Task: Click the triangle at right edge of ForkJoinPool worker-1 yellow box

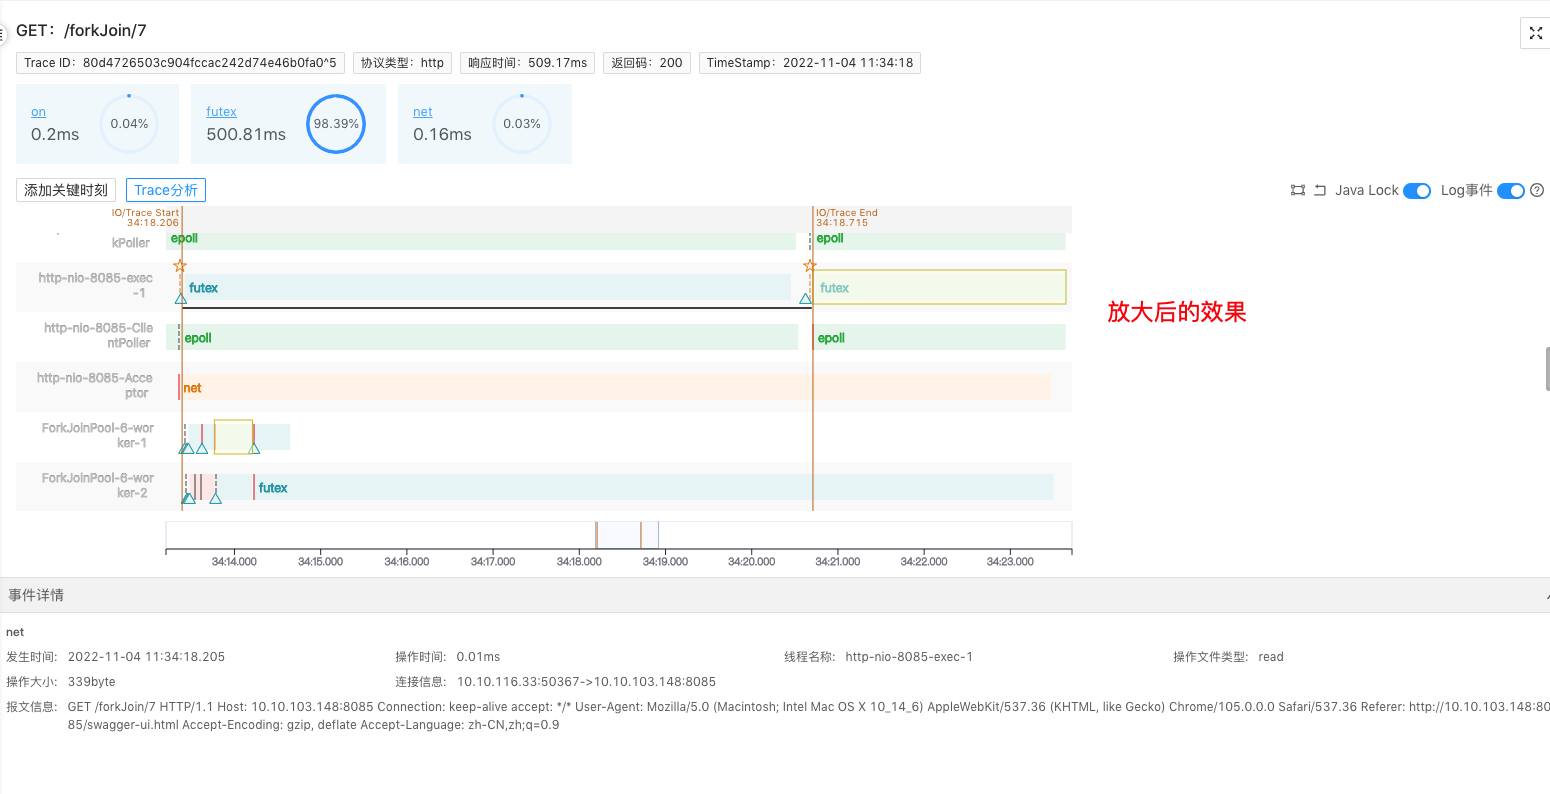Action: [254, 448]
